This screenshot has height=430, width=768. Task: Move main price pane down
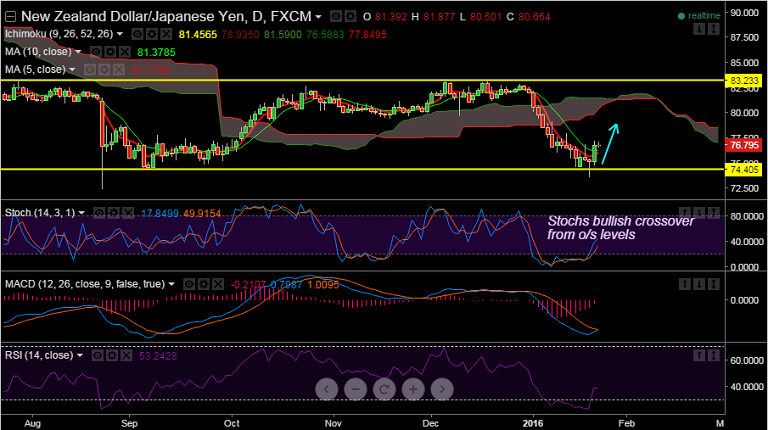point(699,29)
